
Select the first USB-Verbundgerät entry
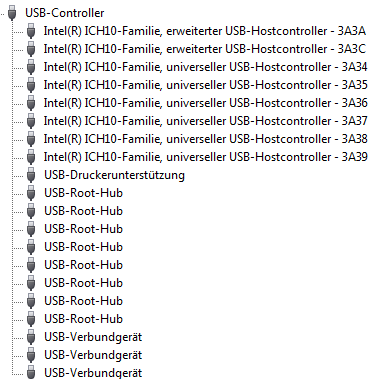tap(93, 337)
